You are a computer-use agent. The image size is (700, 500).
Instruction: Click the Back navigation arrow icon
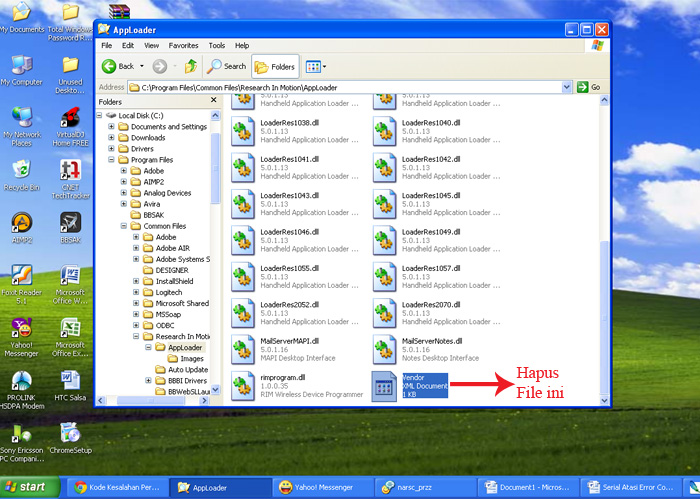(109, 66)
